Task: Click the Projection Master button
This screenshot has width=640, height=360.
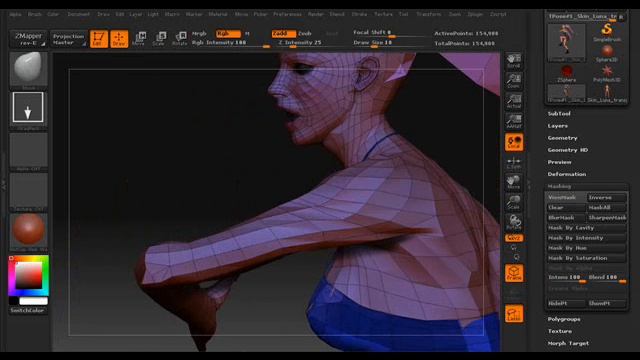Action: pos(69,39)
